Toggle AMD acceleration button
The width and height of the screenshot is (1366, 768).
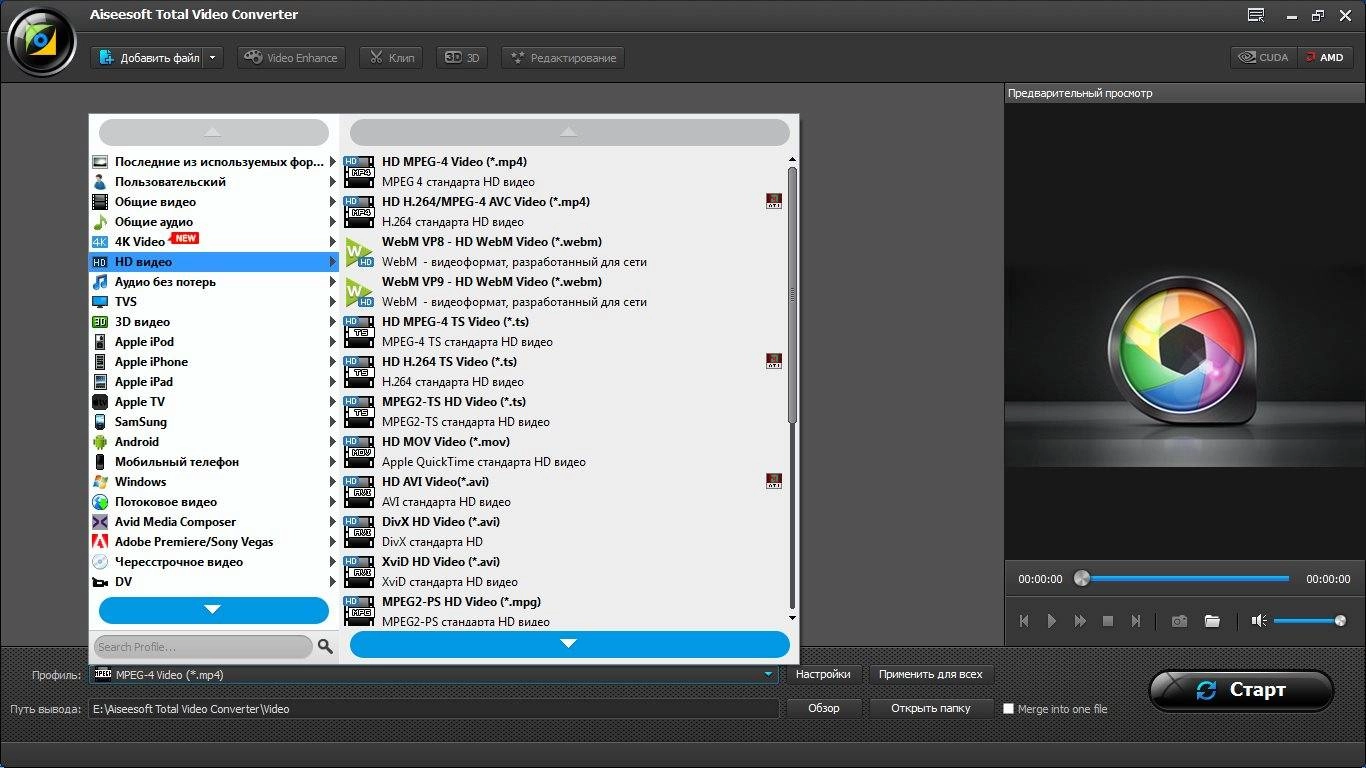pos(1325,58)
